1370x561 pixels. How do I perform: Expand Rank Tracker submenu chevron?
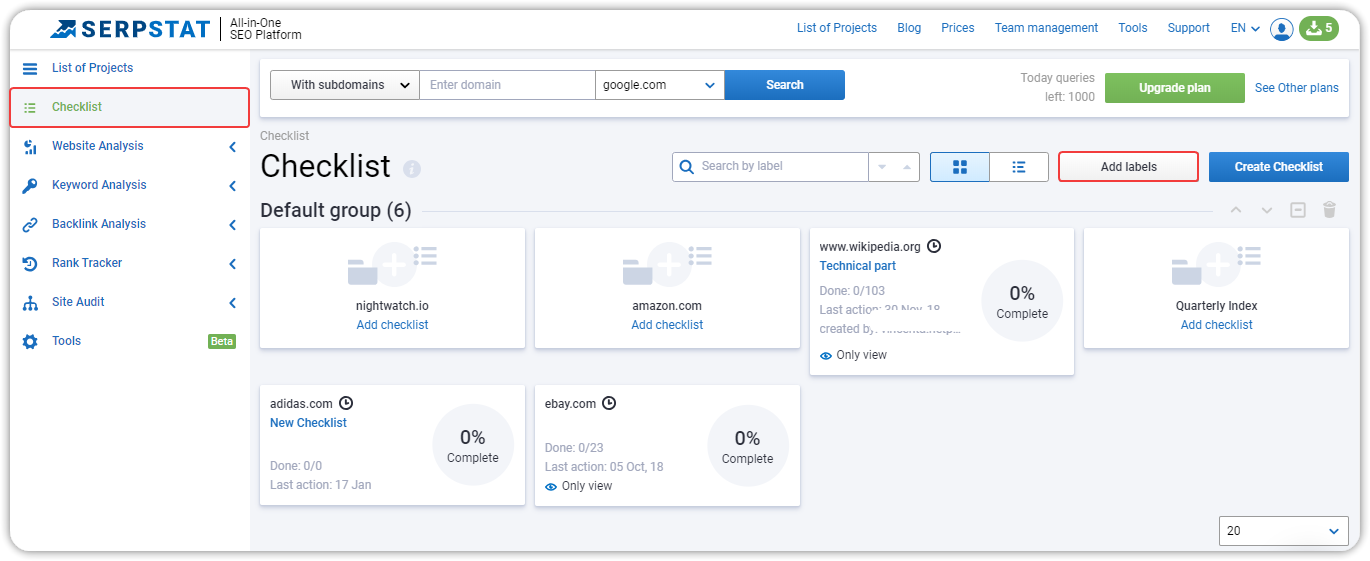(x=233, y=264)
